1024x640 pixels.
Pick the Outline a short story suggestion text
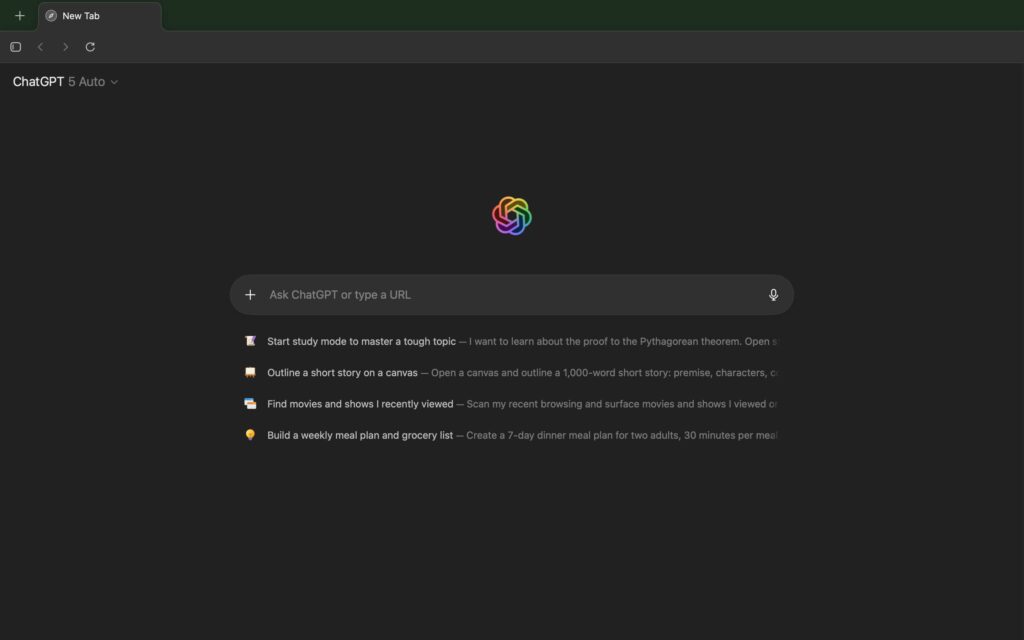point(342,373)
